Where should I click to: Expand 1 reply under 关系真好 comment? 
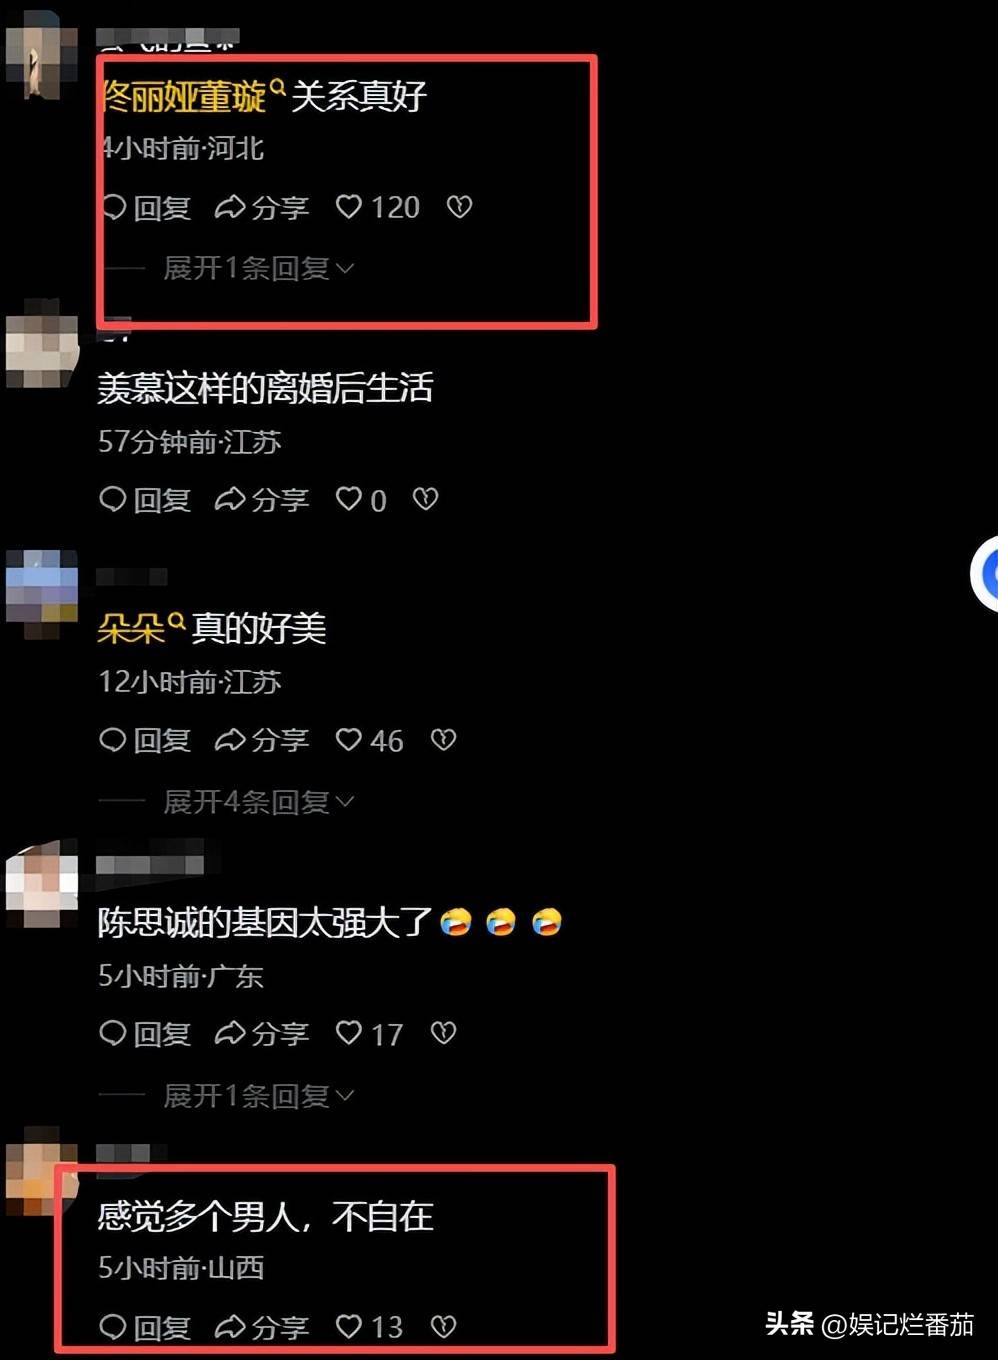click(259, 268)
